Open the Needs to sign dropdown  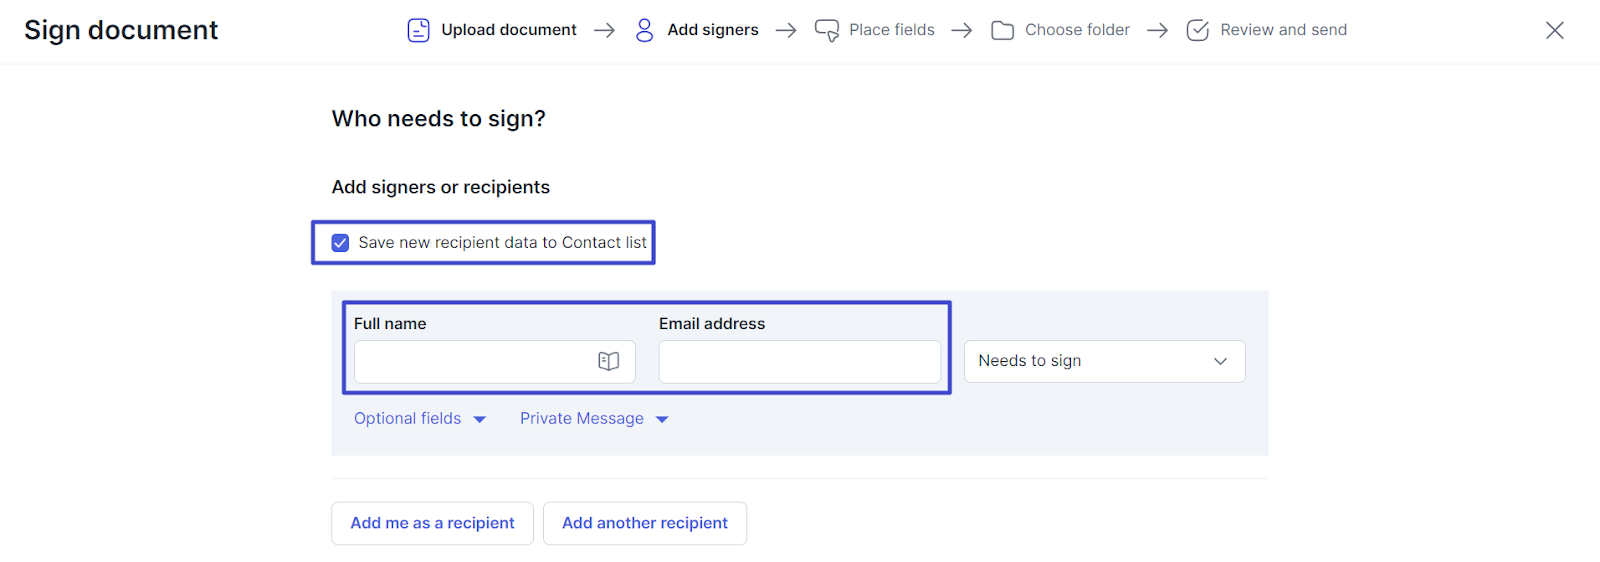[x=1104, y=361]
